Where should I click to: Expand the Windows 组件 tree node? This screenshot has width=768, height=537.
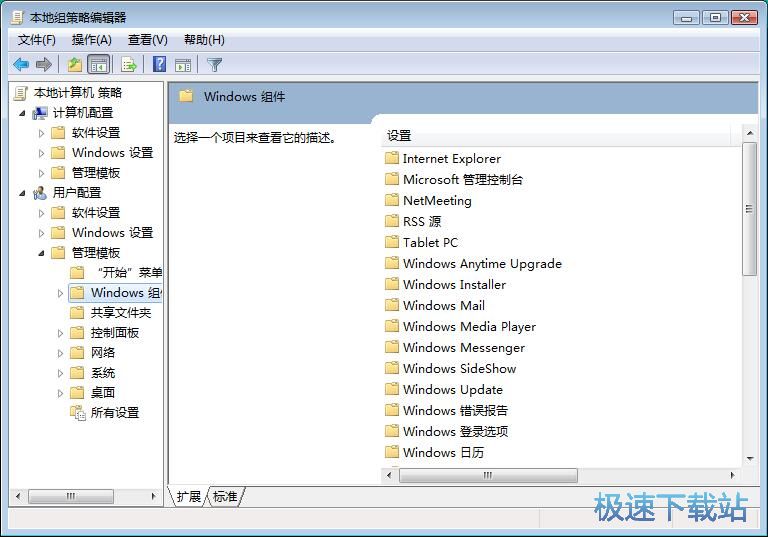click(x=60, y=293)
